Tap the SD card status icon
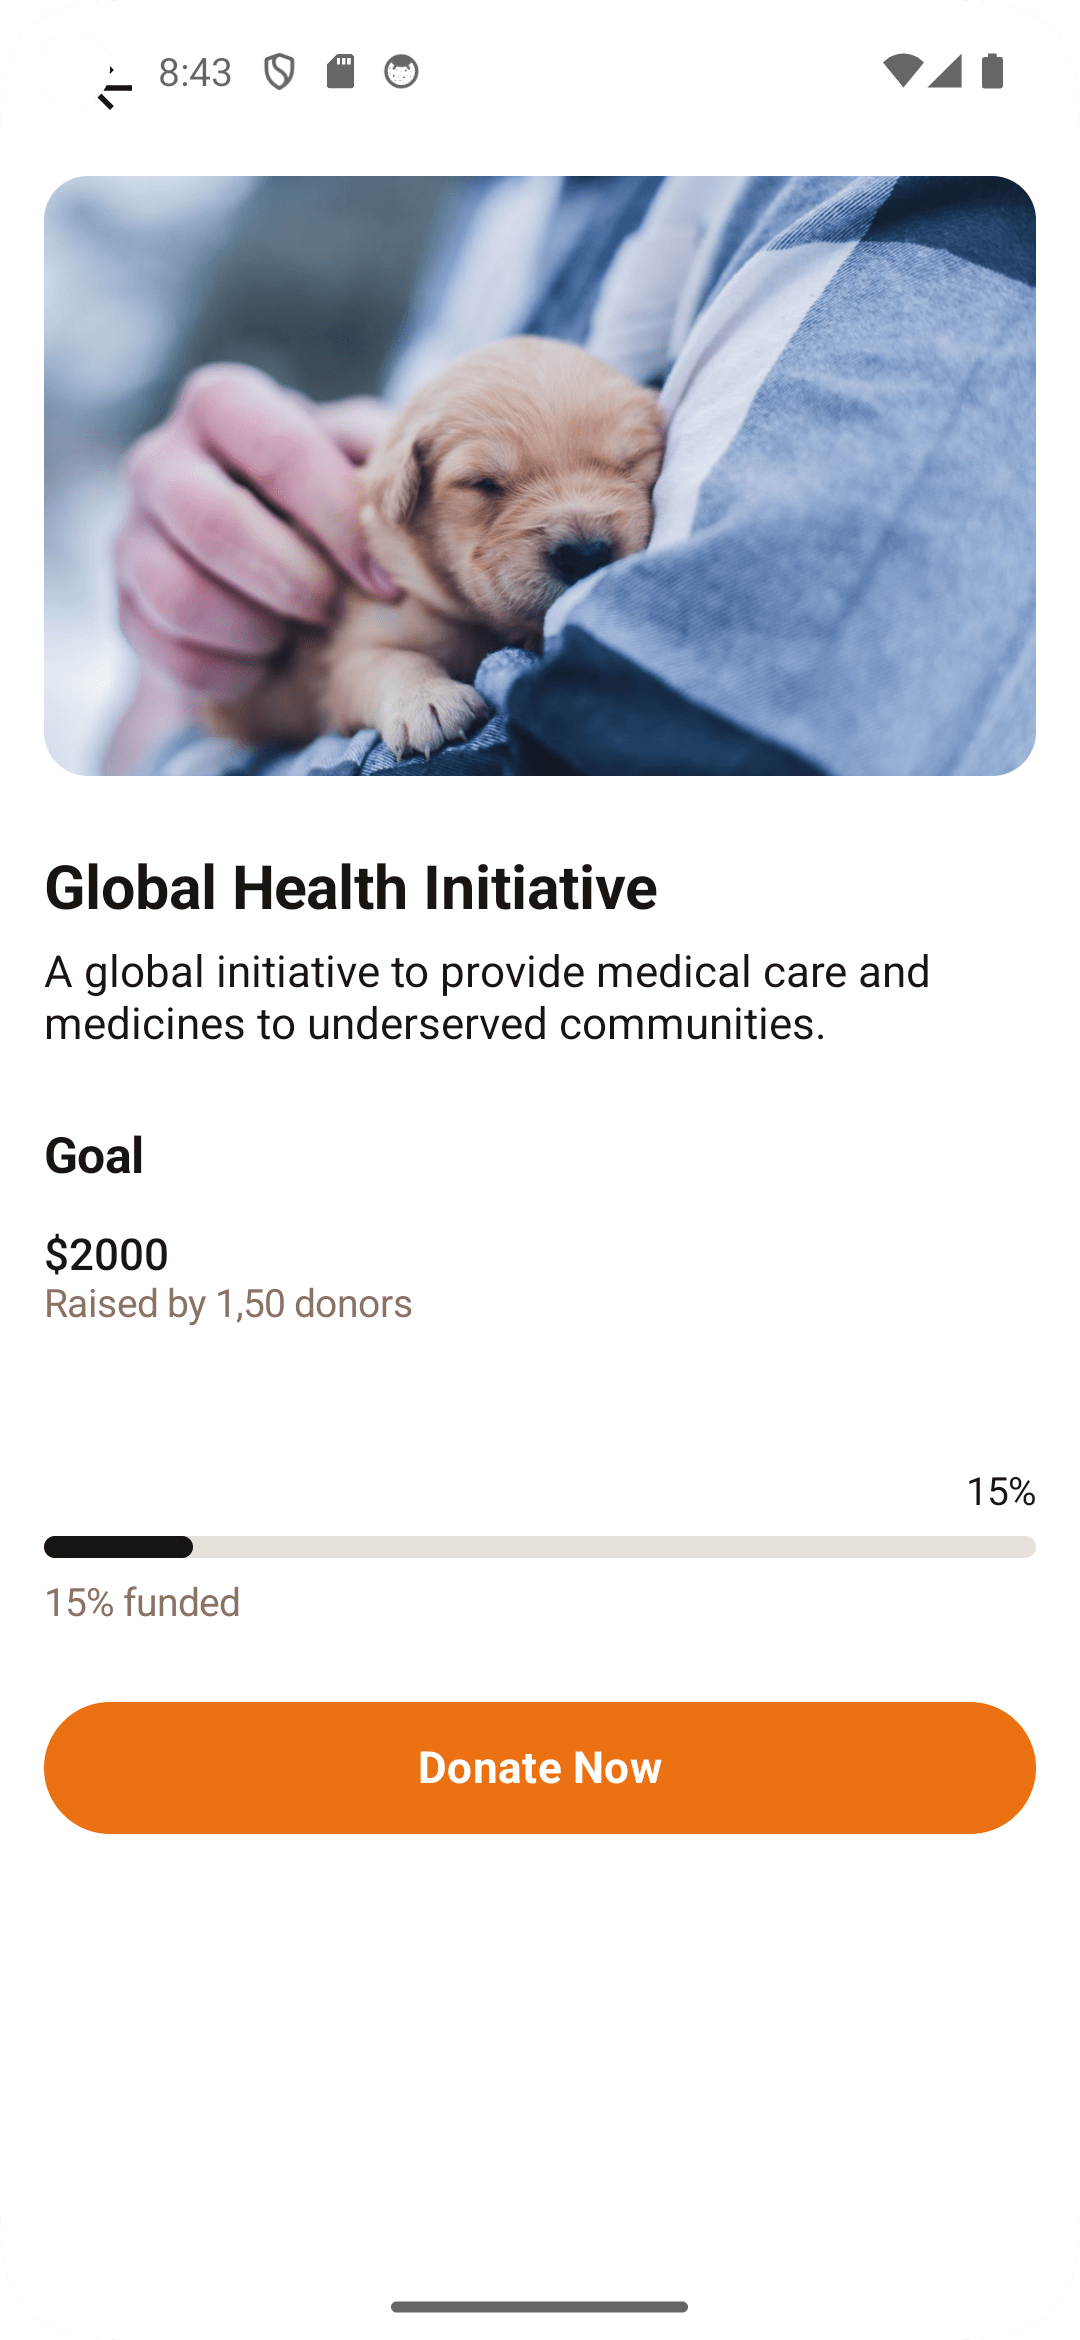1080x2340 pixels. [340, 72]
